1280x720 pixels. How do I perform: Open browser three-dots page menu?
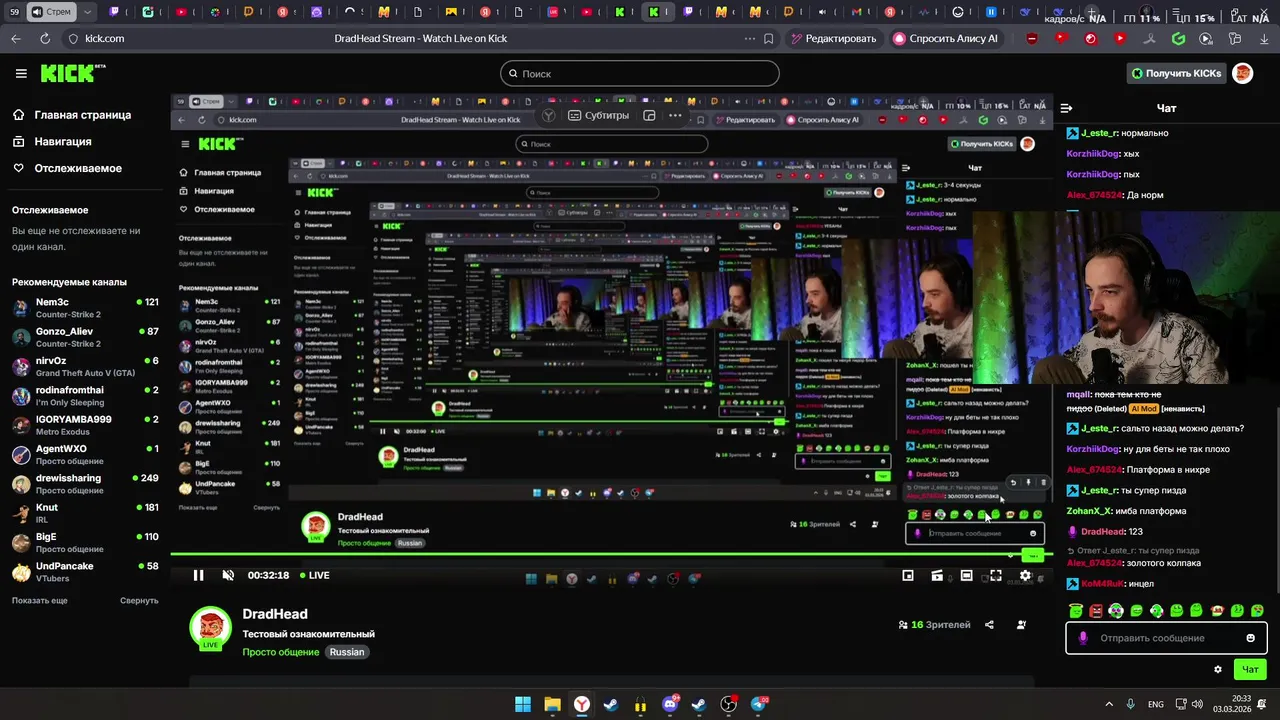[750, 38]
